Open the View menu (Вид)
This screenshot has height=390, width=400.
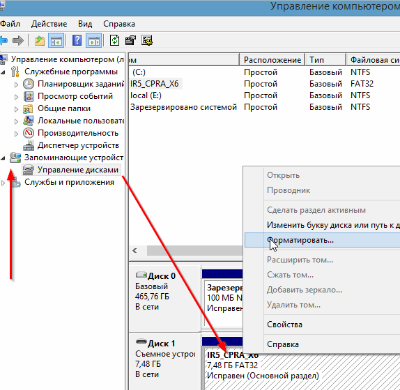pos(85,24)
